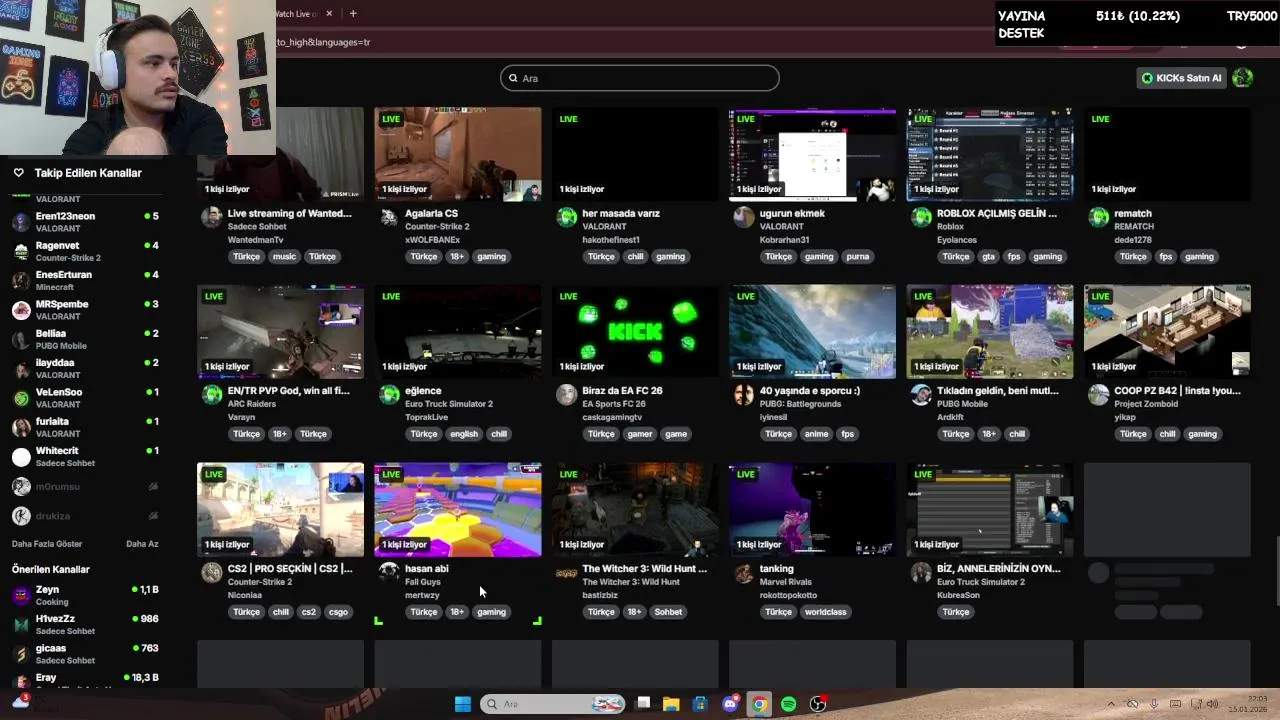
Task: Open ilayddaa channel avatar in sidebar
Action: (21, 368)
